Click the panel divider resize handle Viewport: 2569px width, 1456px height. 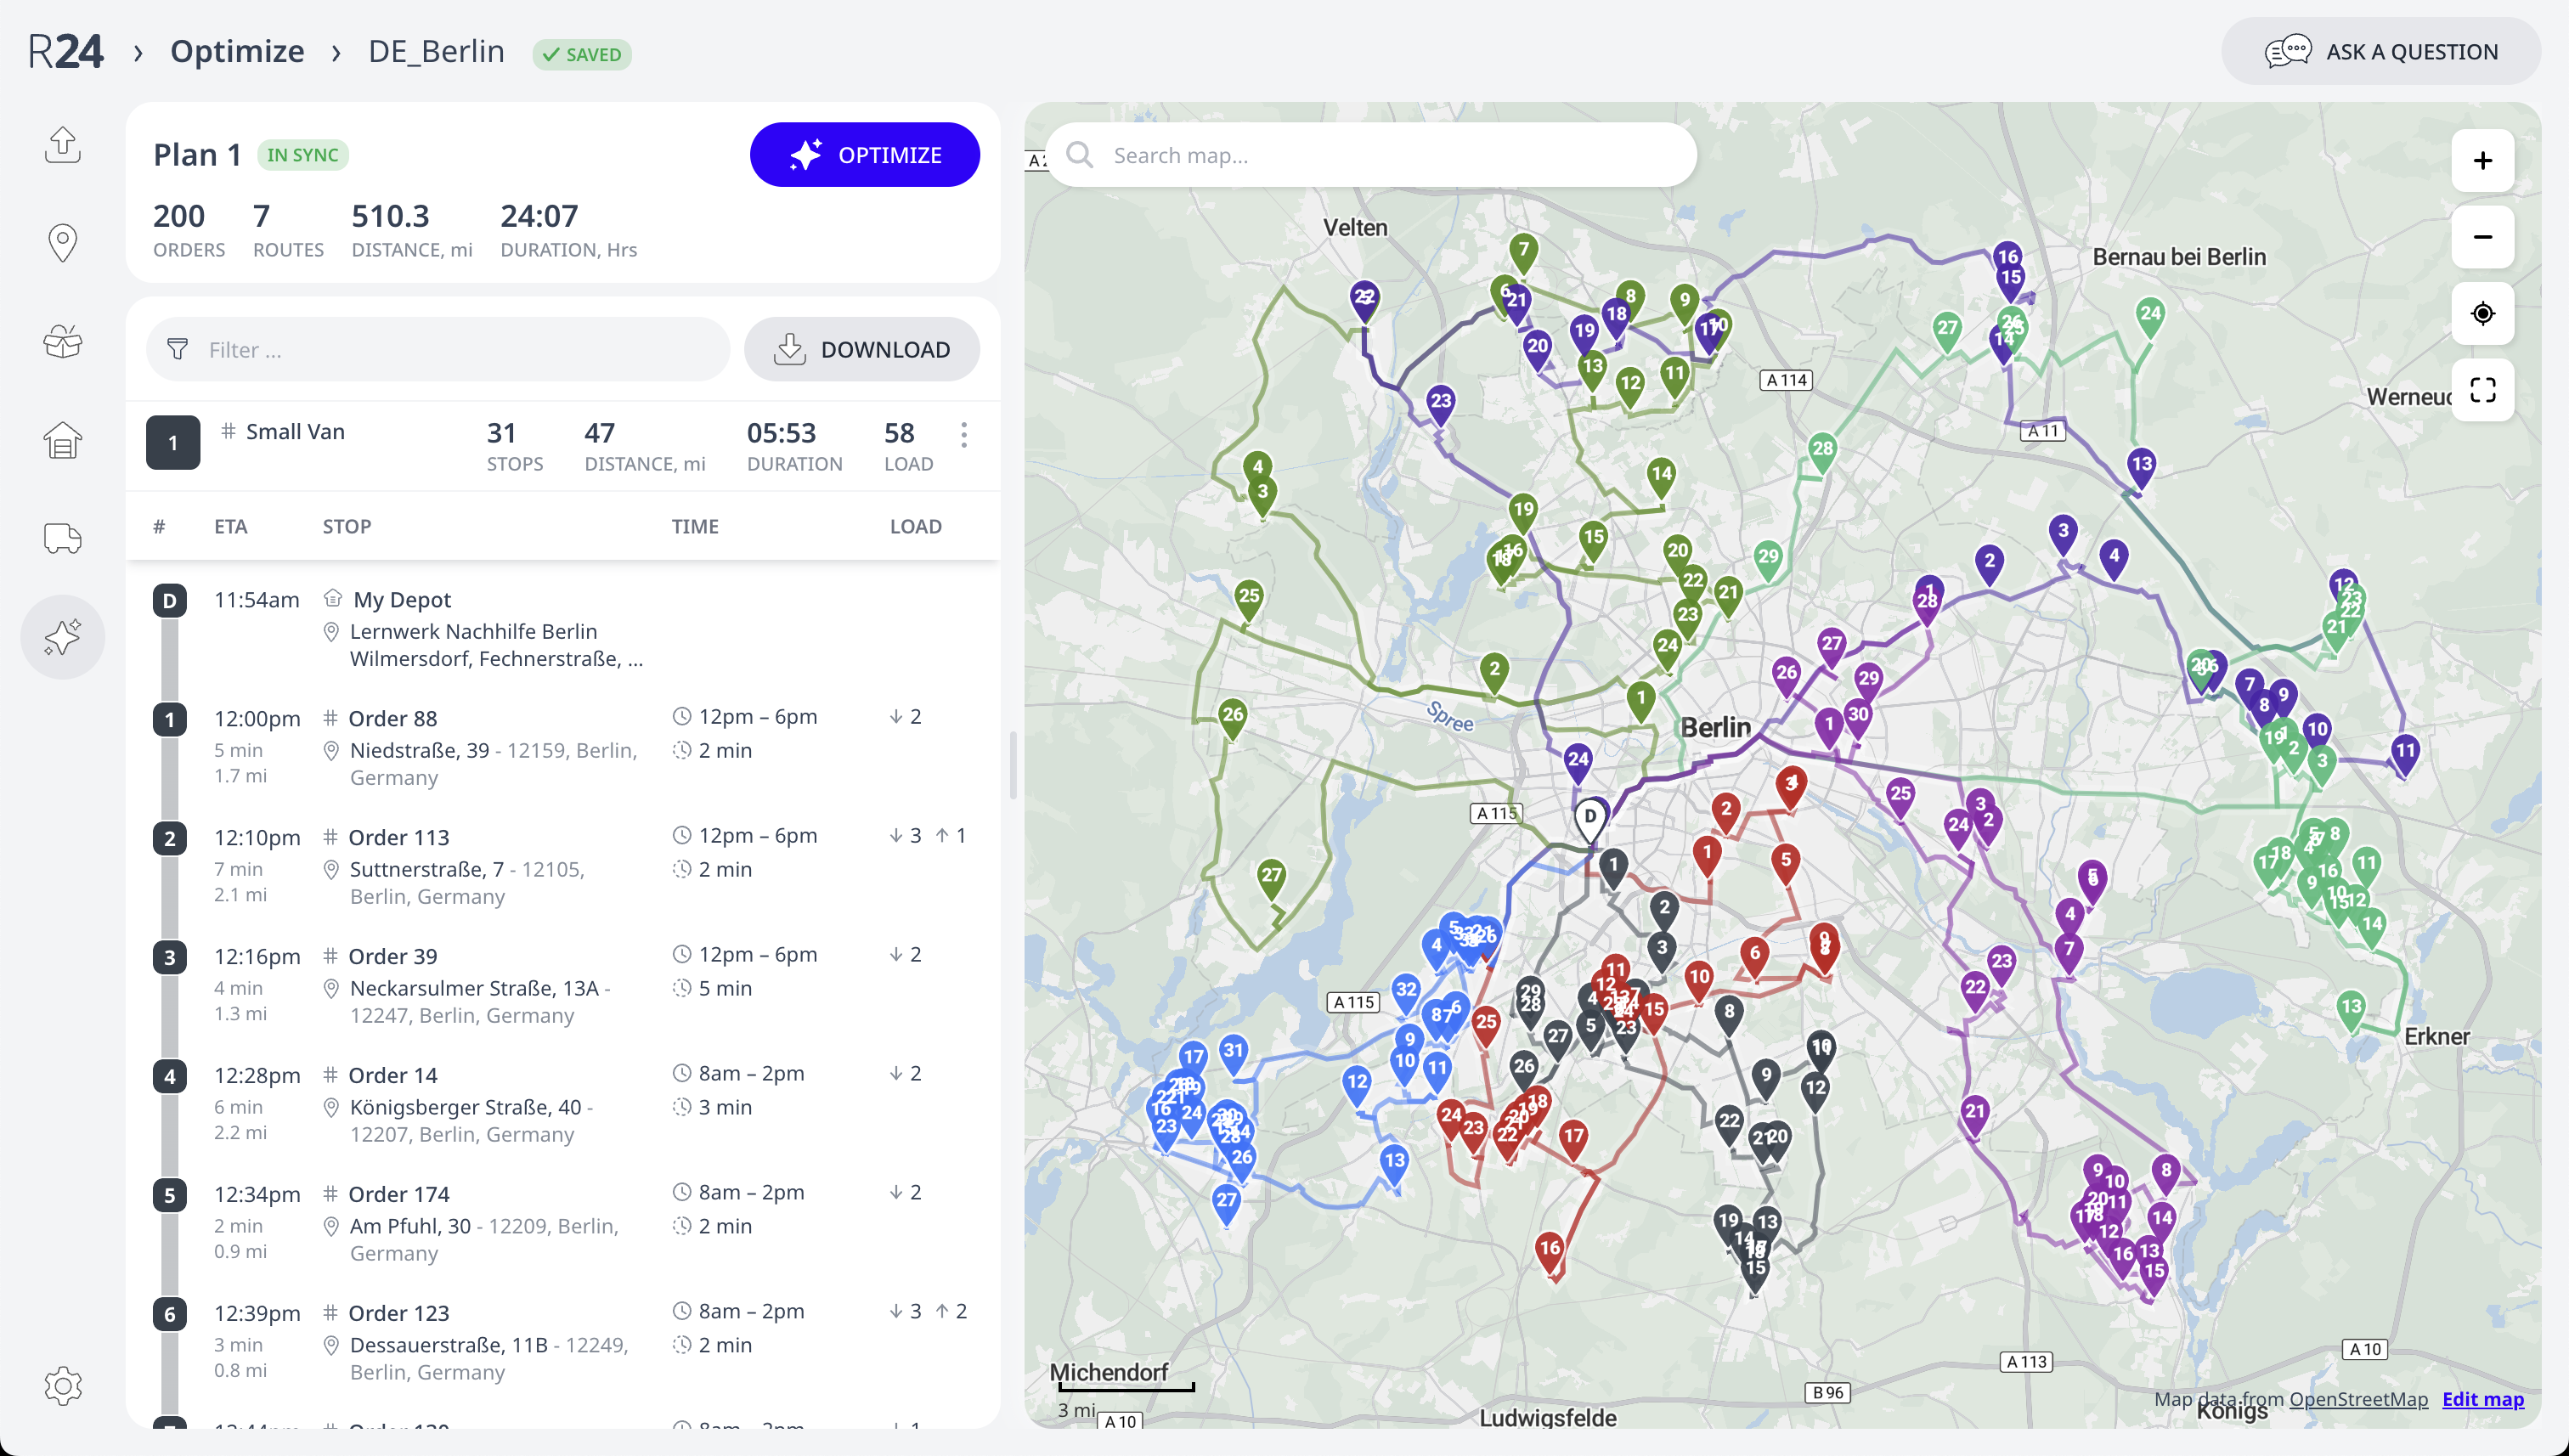pos(1012,765)
